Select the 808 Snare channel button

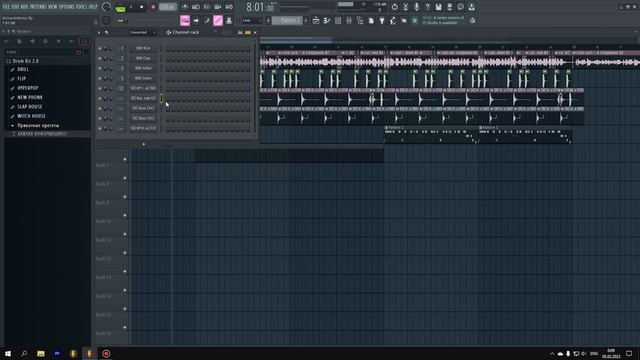[x=143, y=78]
